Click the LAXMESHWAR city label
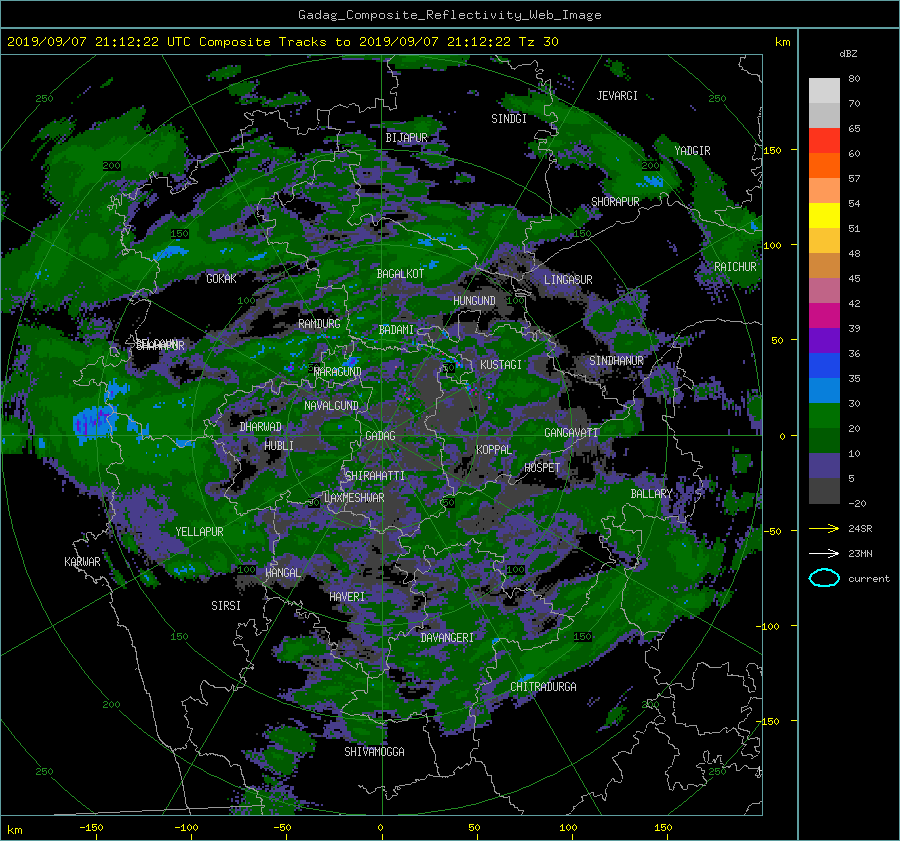The image size is (900, 841). tap(354, 498)
